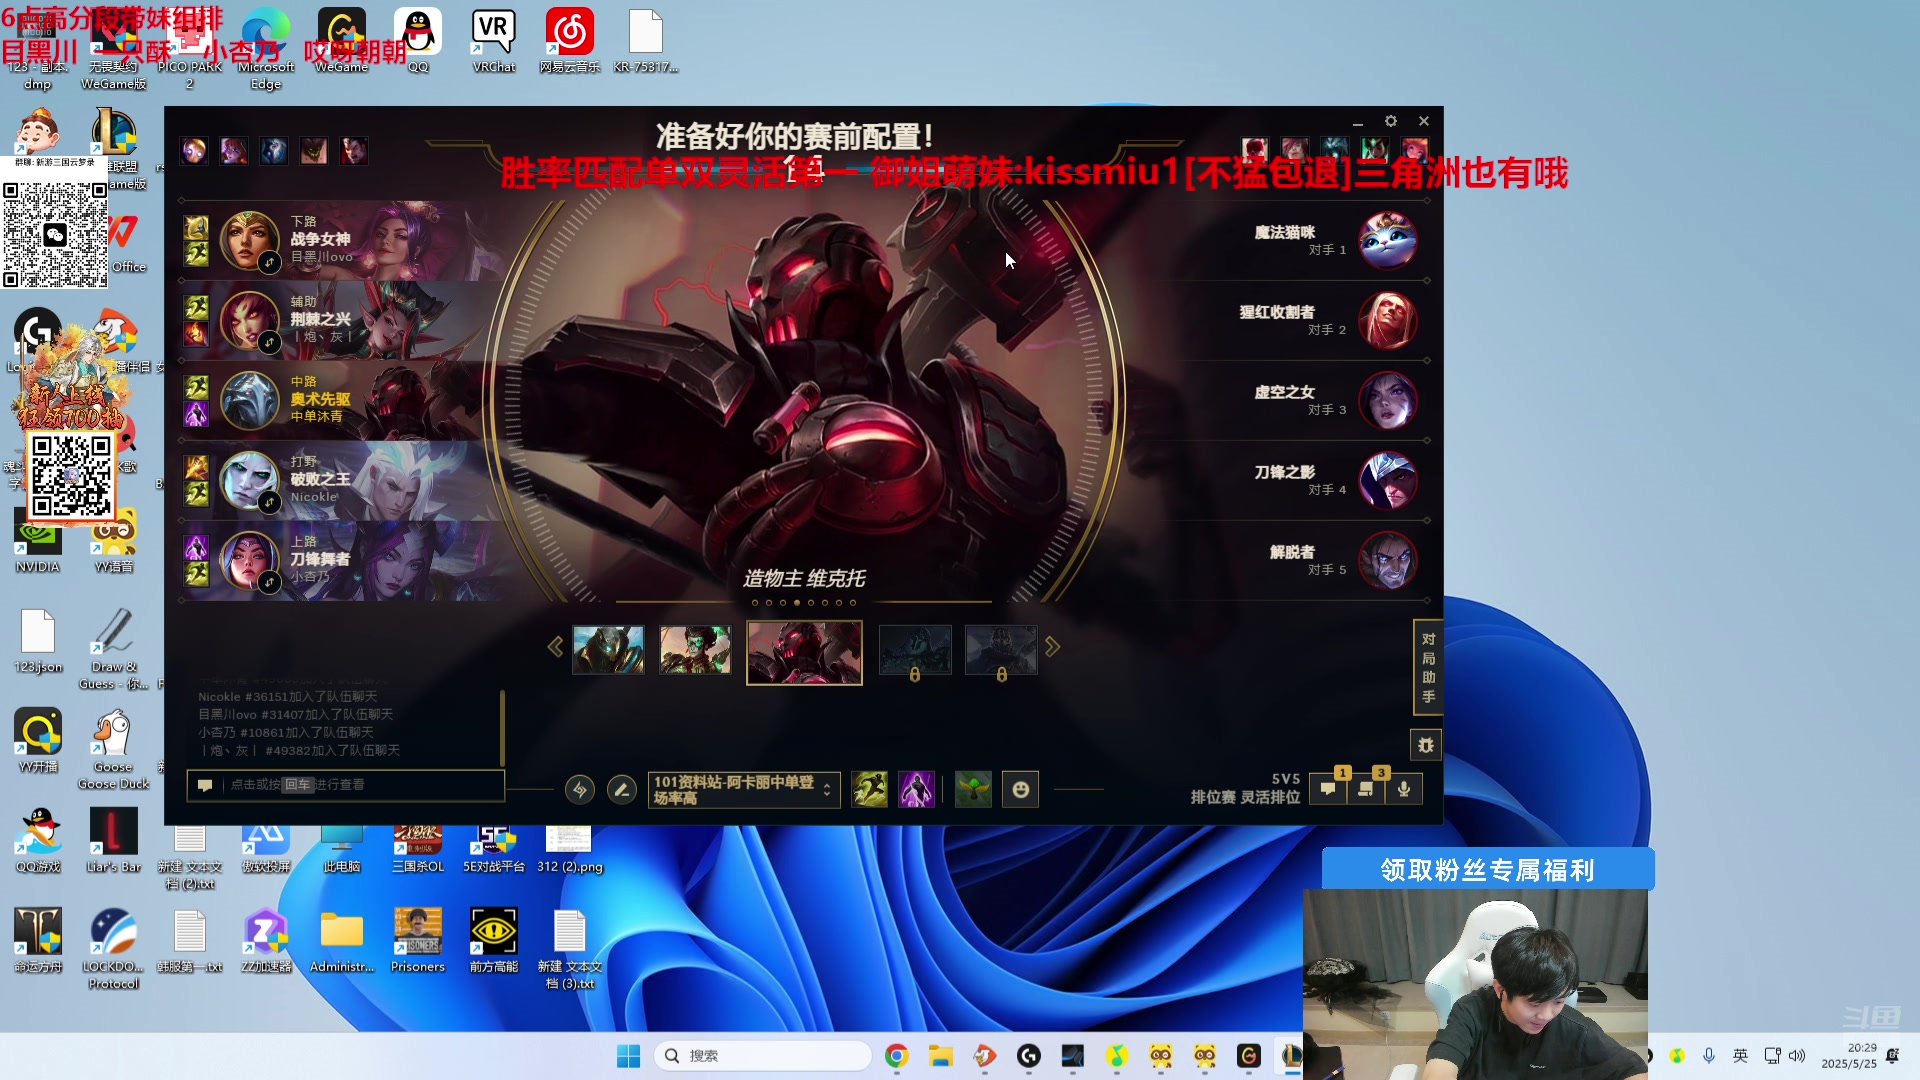
Task: Open the ward skin selector icon
Action: point(973,790)
